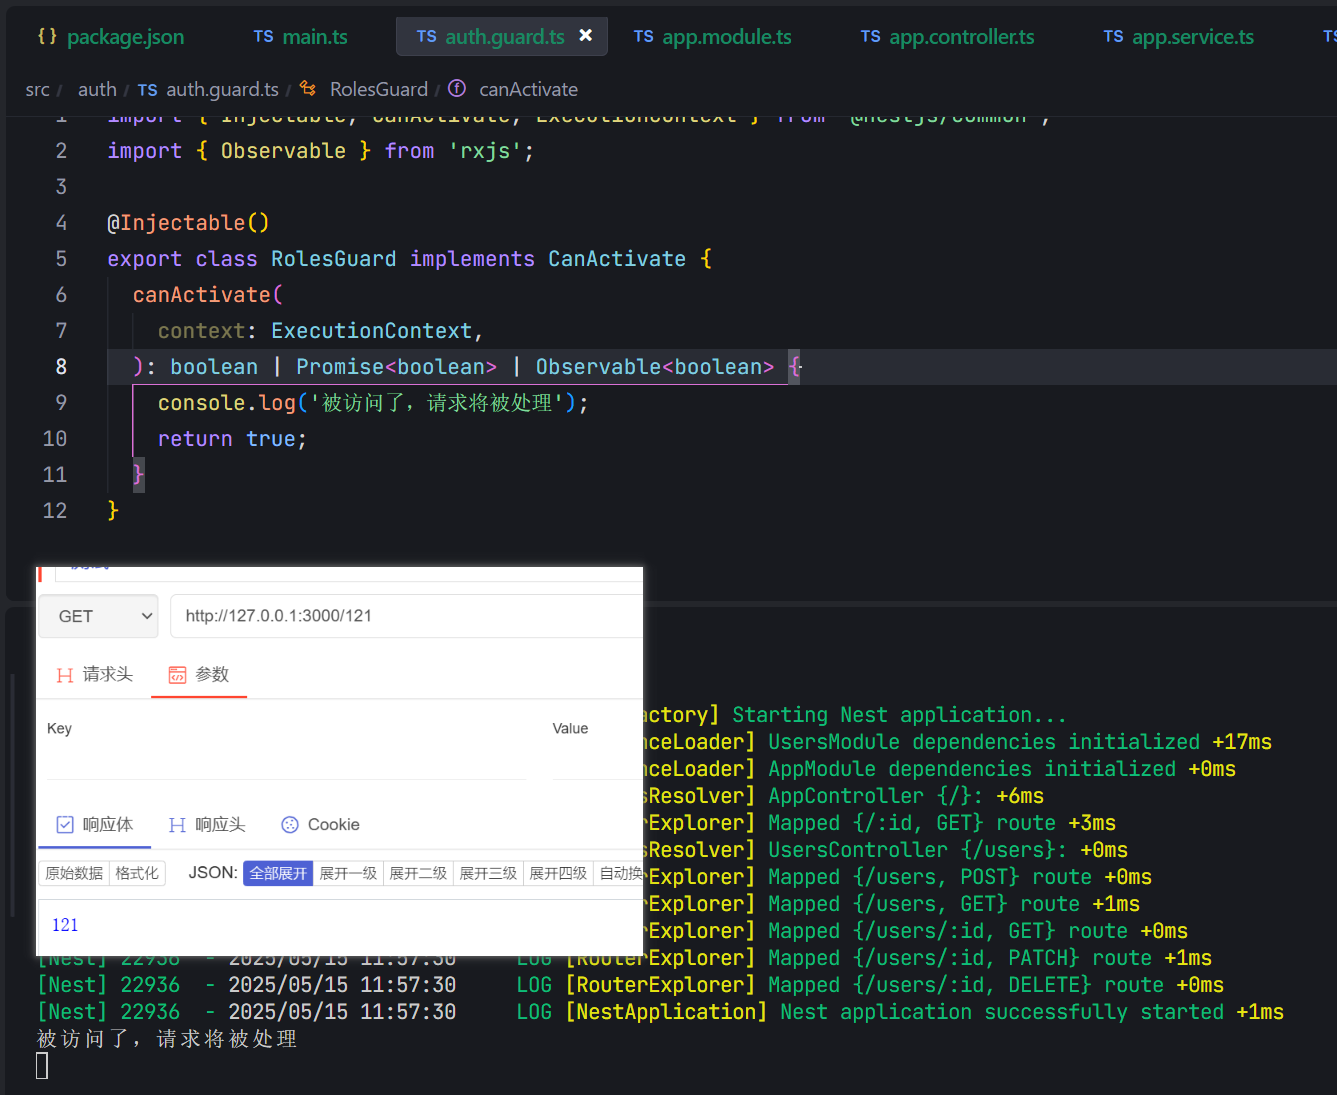Toggle 全部展开 expand-all JSON option

coord(278,873)
